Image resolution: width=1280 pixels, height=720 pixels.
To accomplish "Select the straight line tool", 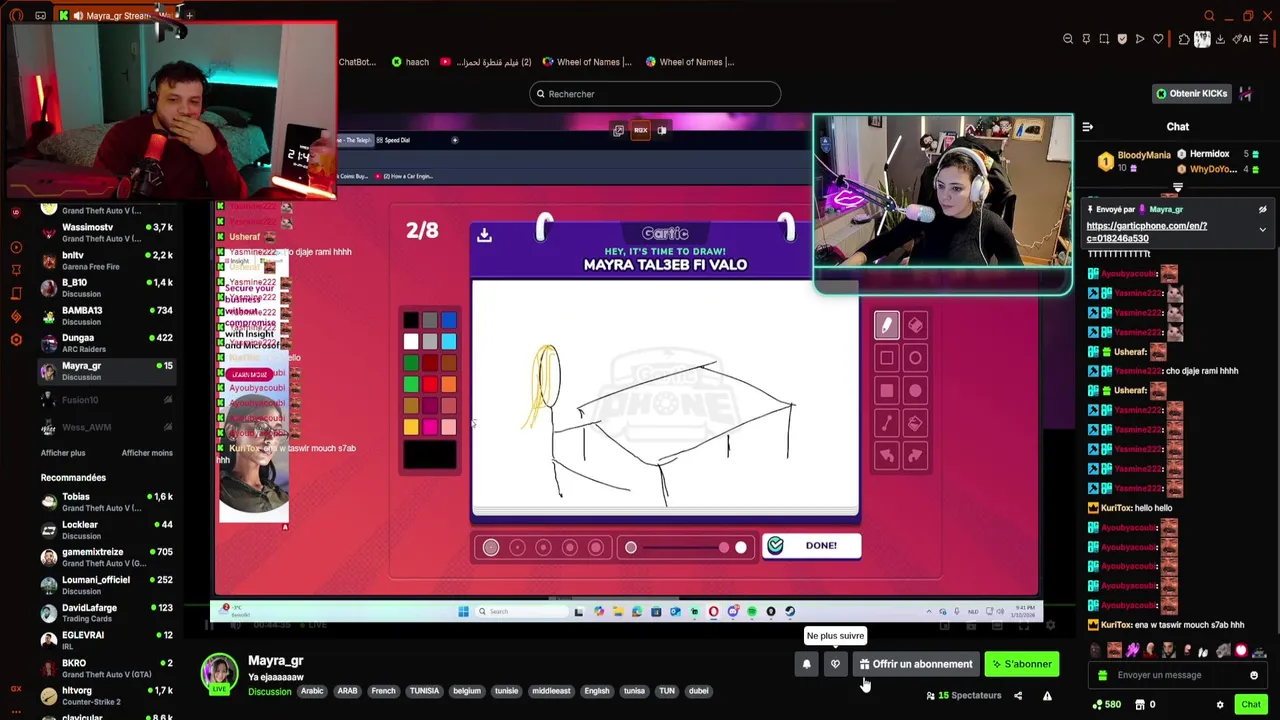I will pyautogui.click(x=886, y=424).
